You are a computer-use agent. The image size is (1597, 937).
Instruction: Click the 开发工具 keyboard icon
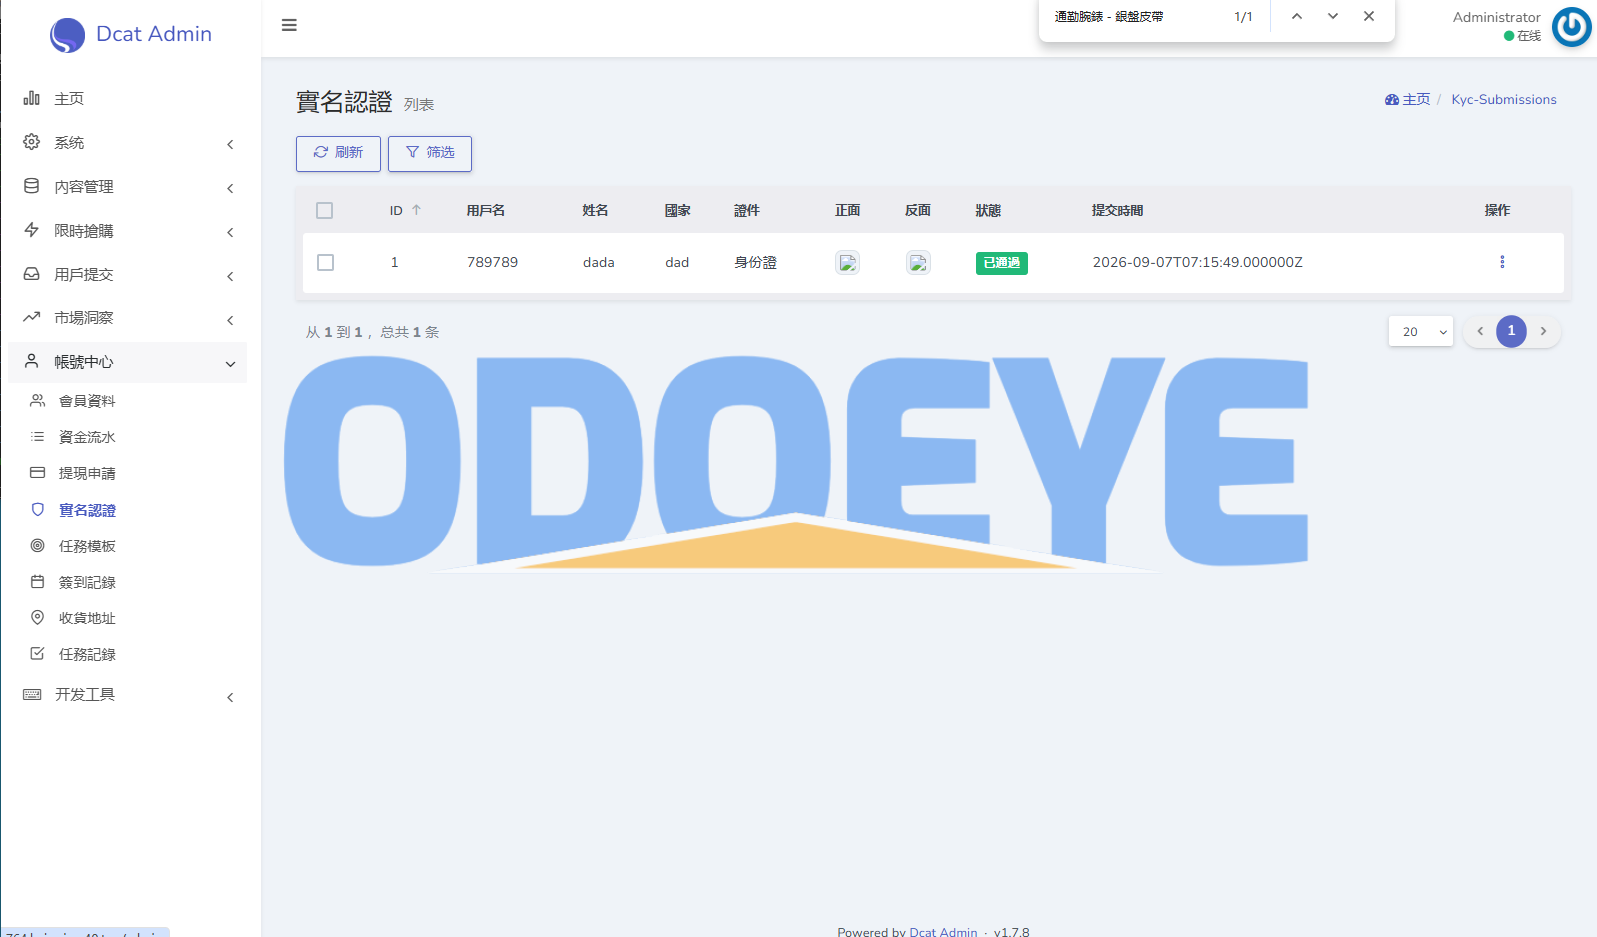32,694
